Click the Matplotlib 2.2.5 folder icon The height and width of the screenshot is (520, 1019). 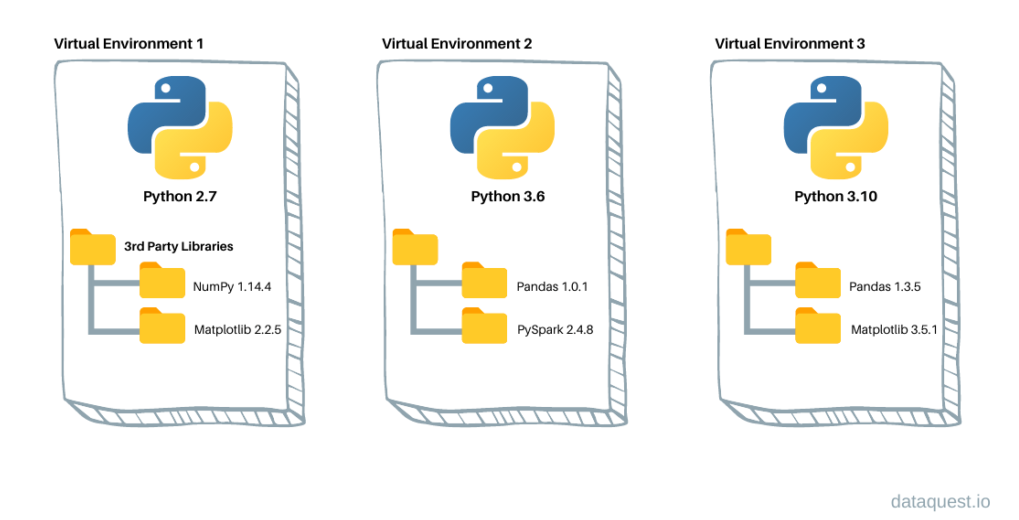click(162, 326)
